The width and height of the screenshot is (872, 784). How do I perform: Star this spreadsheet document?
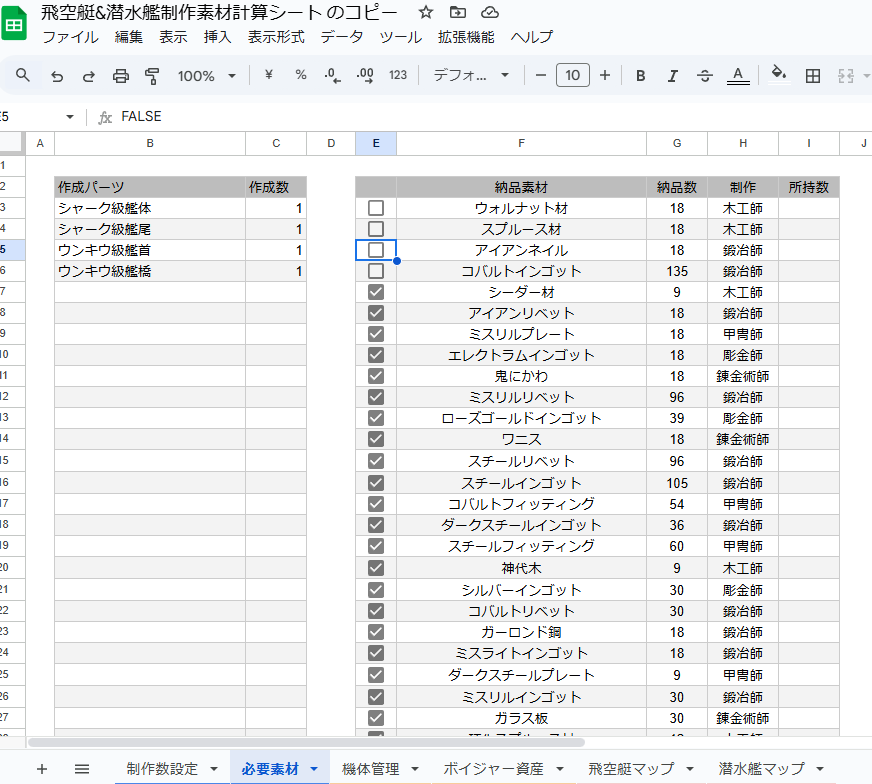(426, 13)
